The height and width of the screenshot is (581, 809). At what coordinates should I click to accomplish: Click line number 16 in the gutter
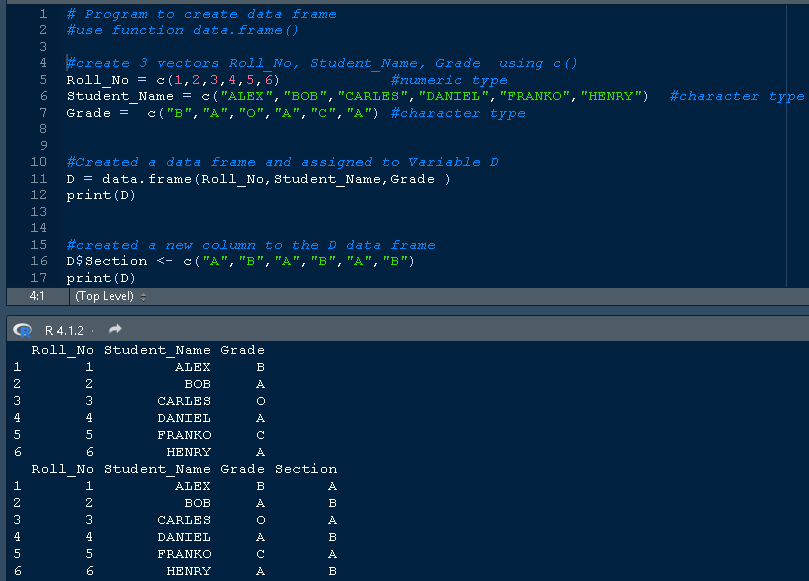click(x=40, y=261)
